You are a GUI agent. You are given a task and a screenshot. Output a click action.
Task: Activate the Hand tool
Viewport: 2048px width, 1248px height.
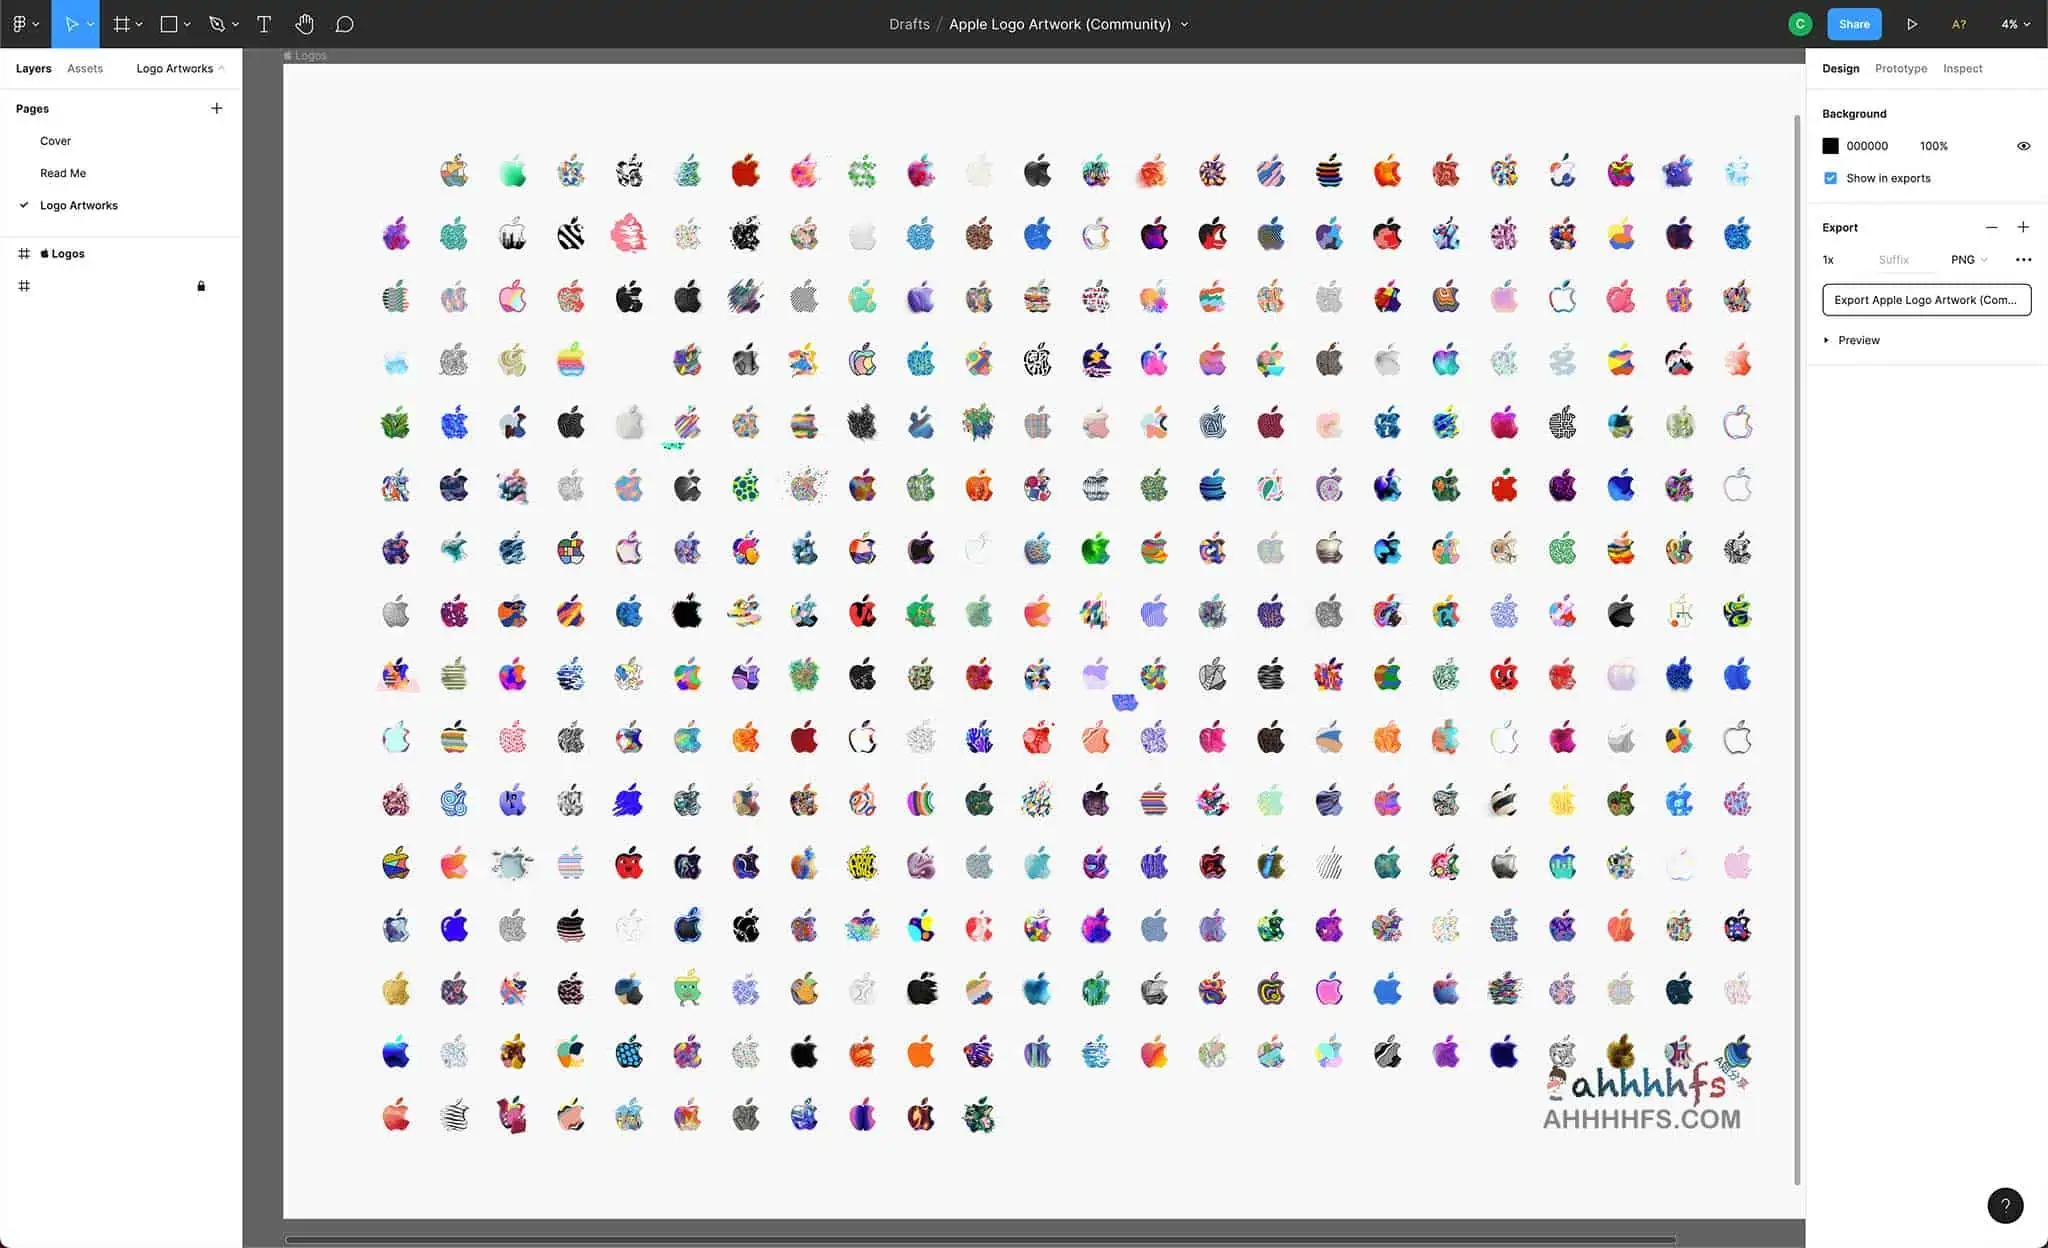tap(304, 23)
